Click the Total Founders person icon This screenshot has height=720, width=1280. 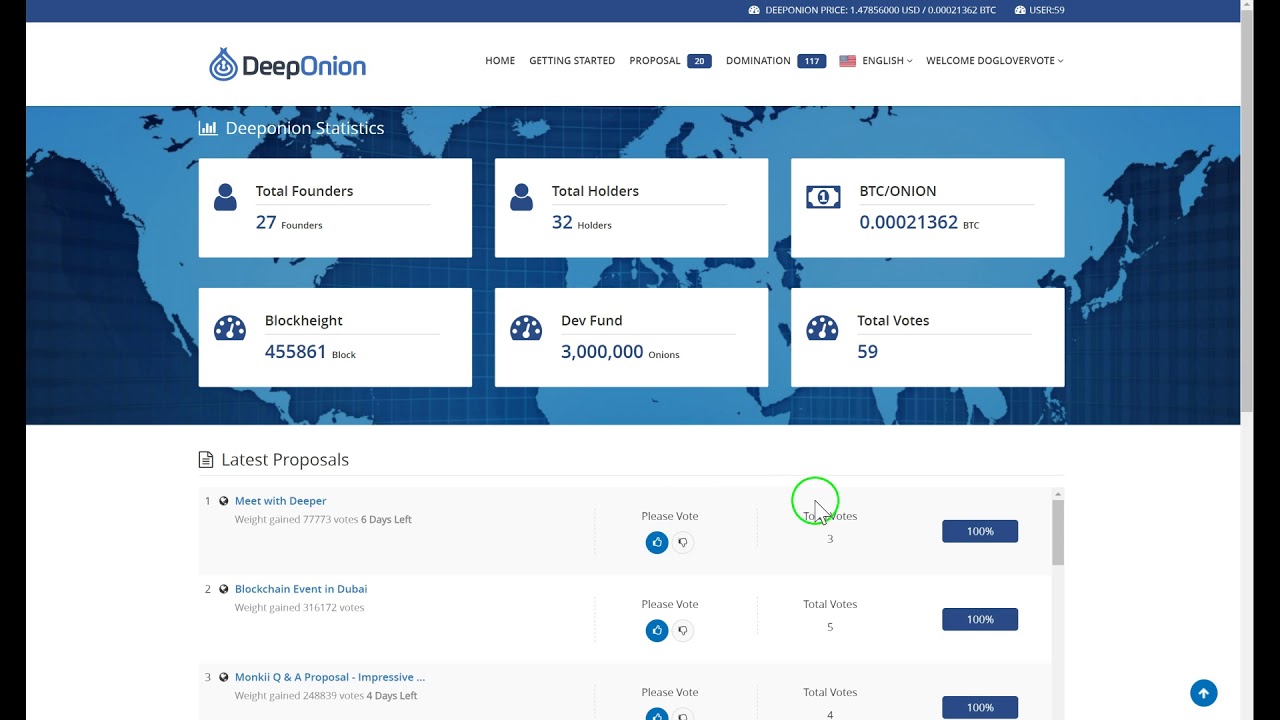(x=225, y=197)
